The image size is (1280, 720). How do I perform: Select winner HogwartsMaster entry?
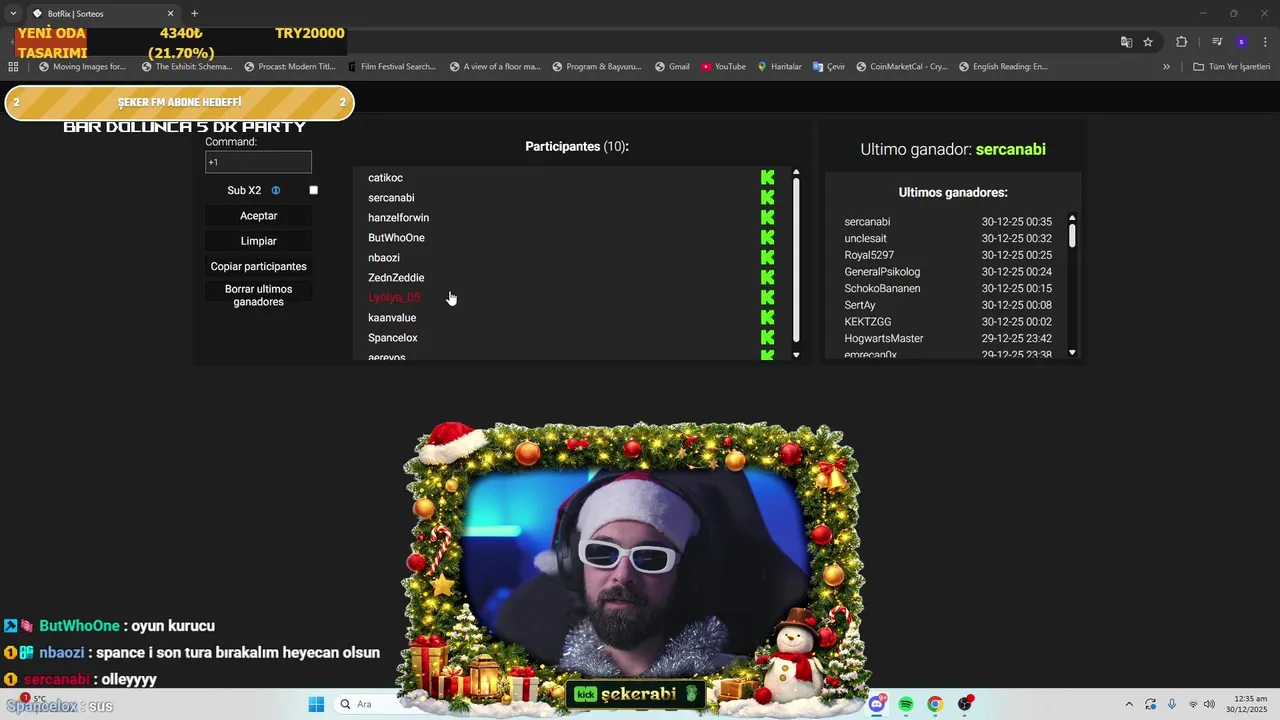[x=884, y=339]
